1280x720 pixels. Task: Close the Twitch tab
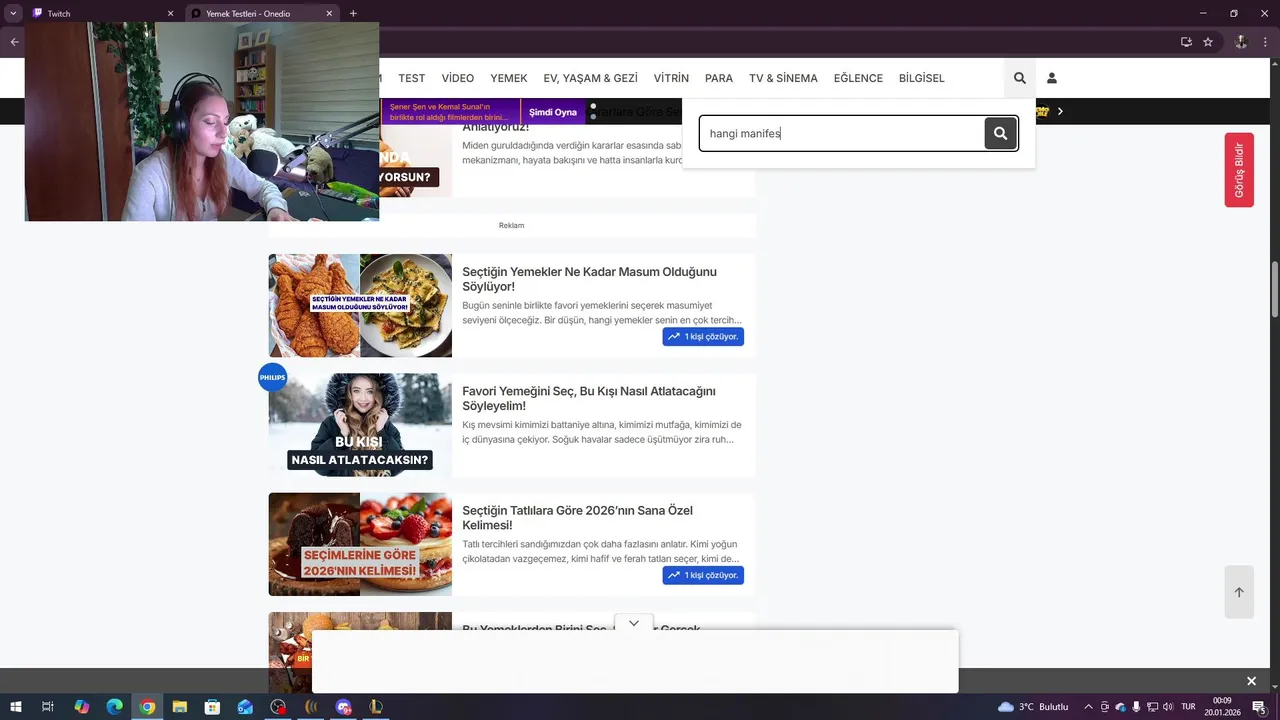click(x=170, y=13)
